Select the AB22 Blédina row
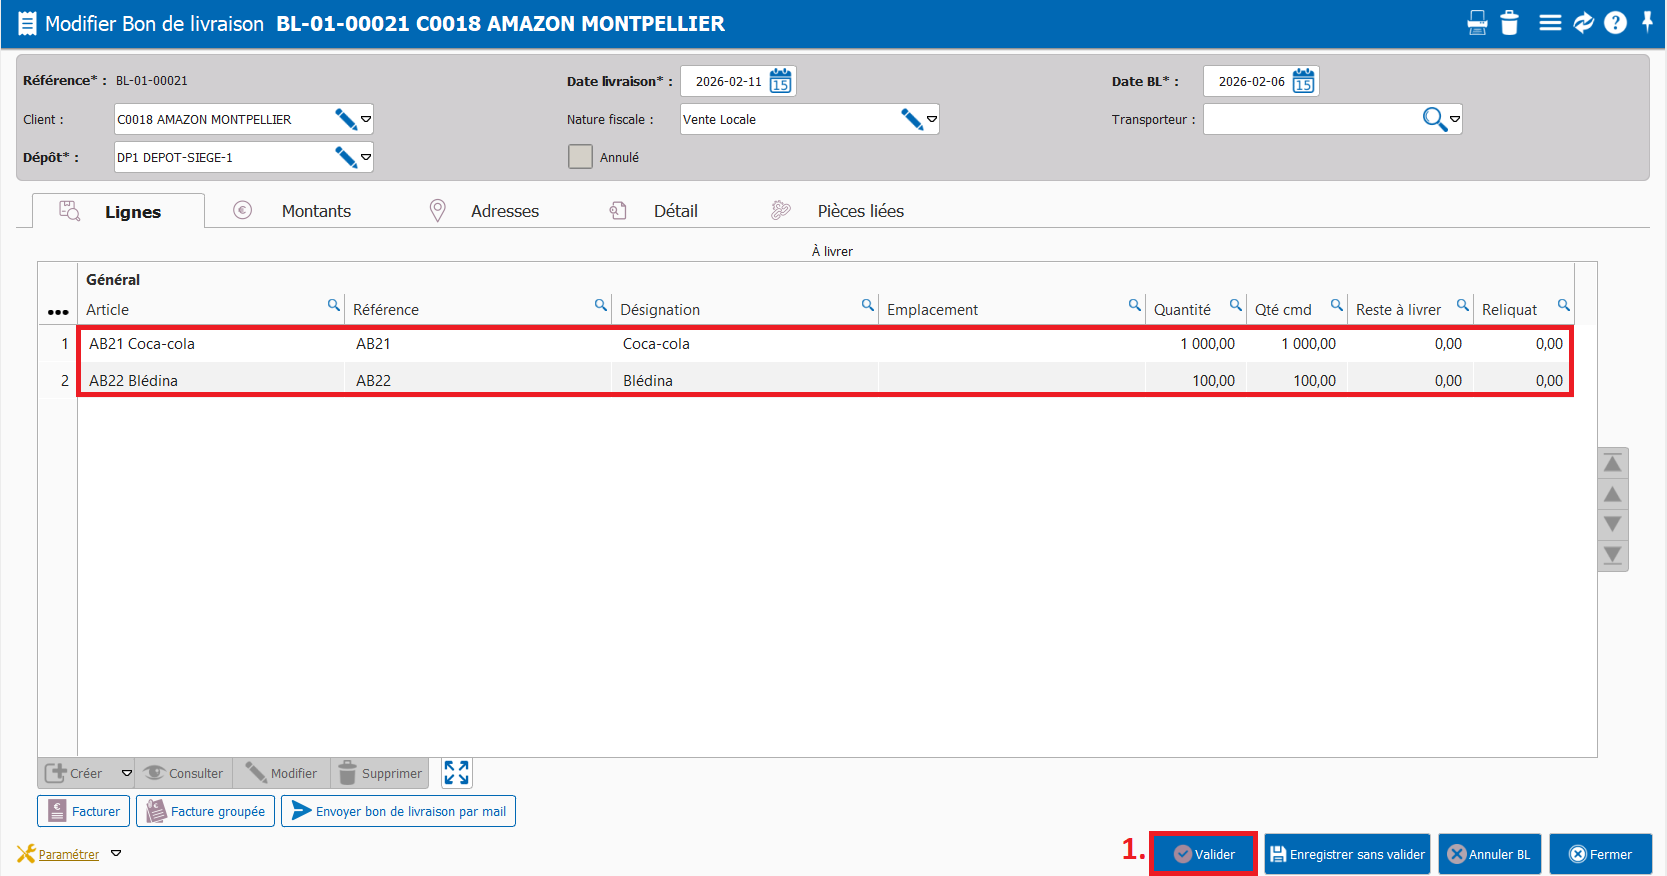Image resolution: width=1667 pixels, height=876 pixels. click(x=400, y=380)
